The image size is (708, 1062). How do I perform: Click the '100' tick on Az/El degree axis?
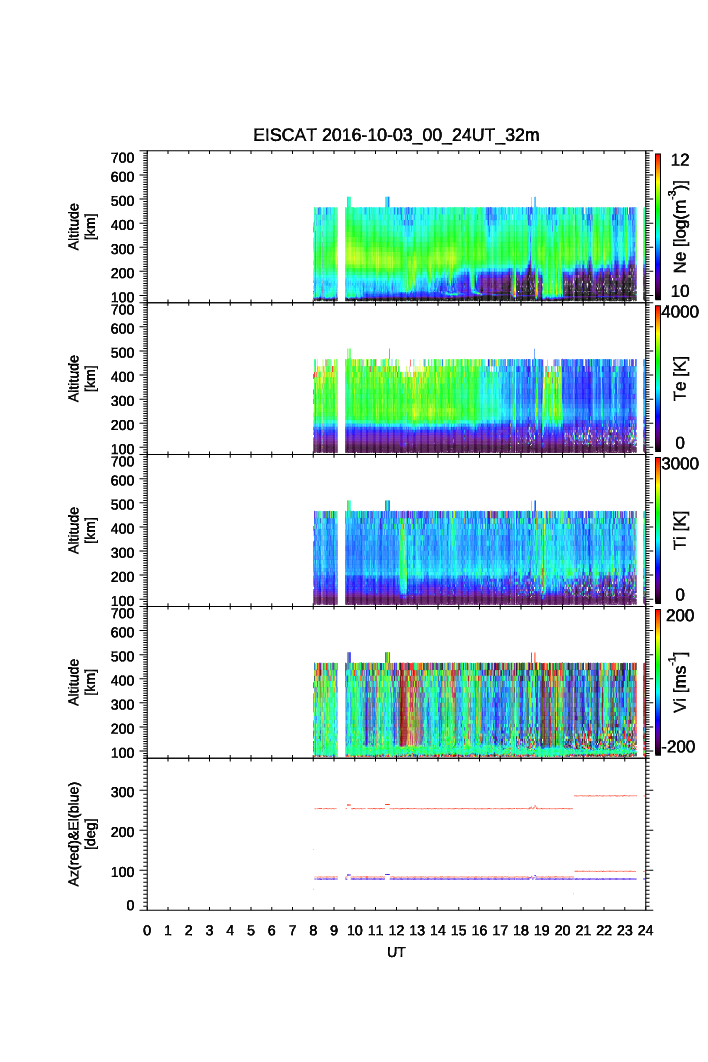click(x=123, y=872)
